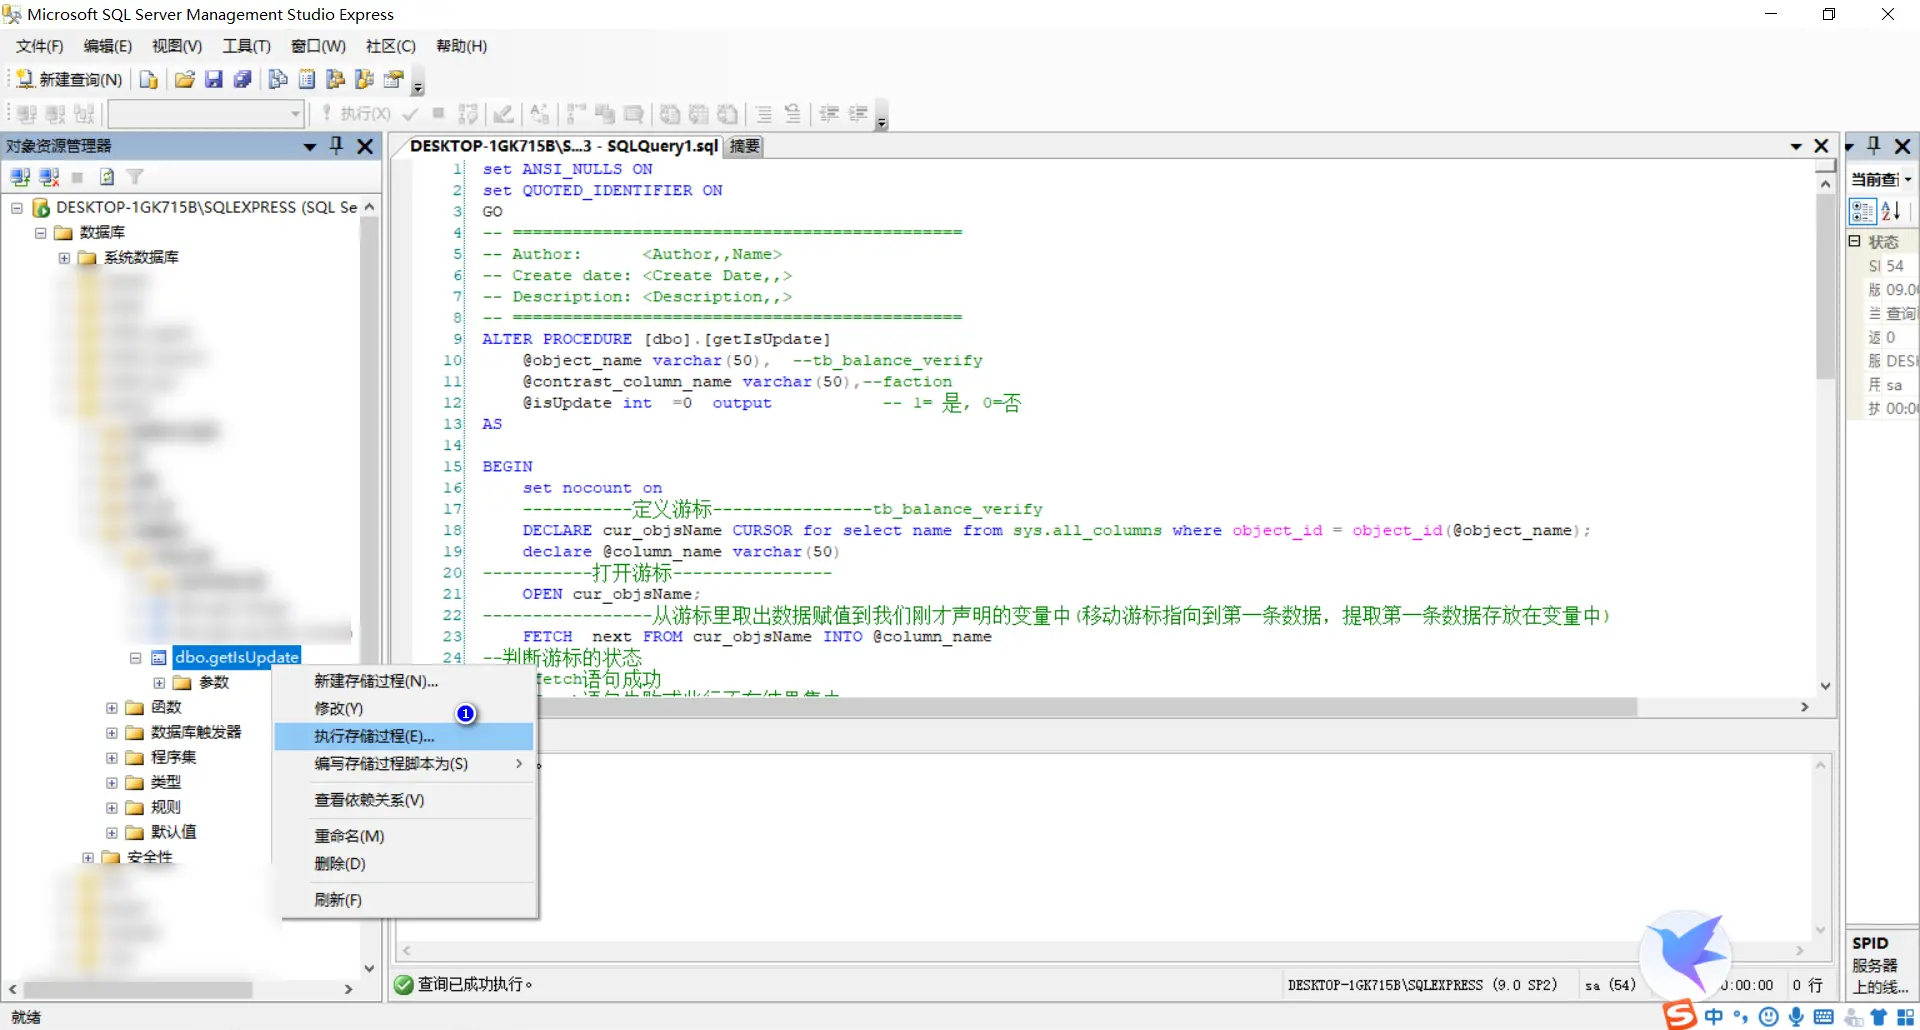Toggle the Properties panel pin
Screen dimensions: 1920x1030
pyautogui.click(x=1874, y=146)
